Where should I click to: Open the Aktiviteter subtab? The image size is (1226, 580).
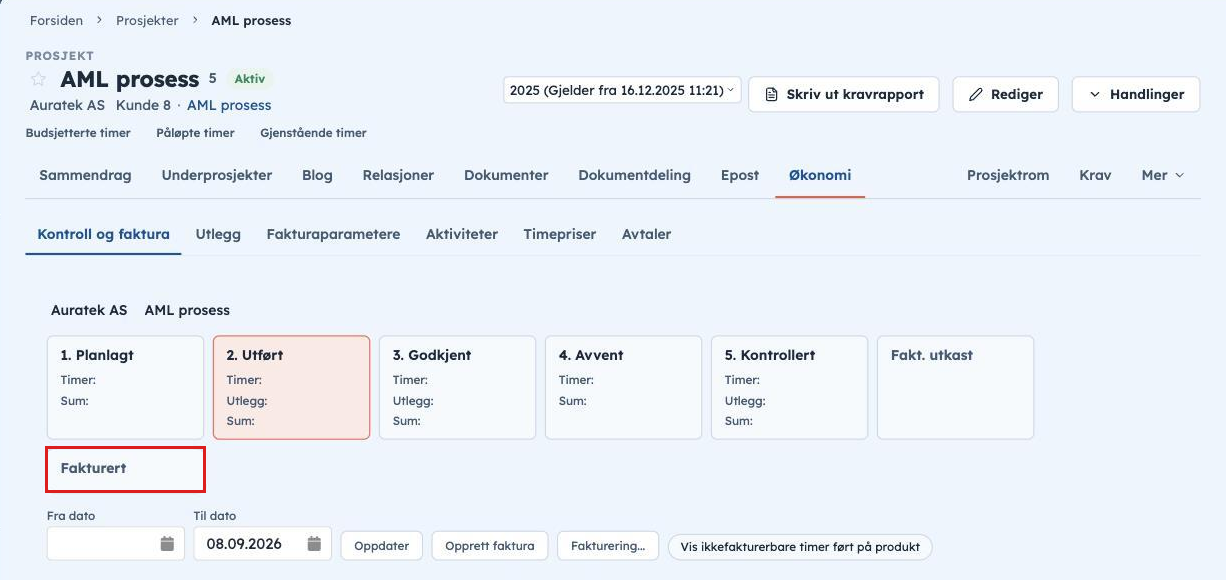(x=462, y=234)
